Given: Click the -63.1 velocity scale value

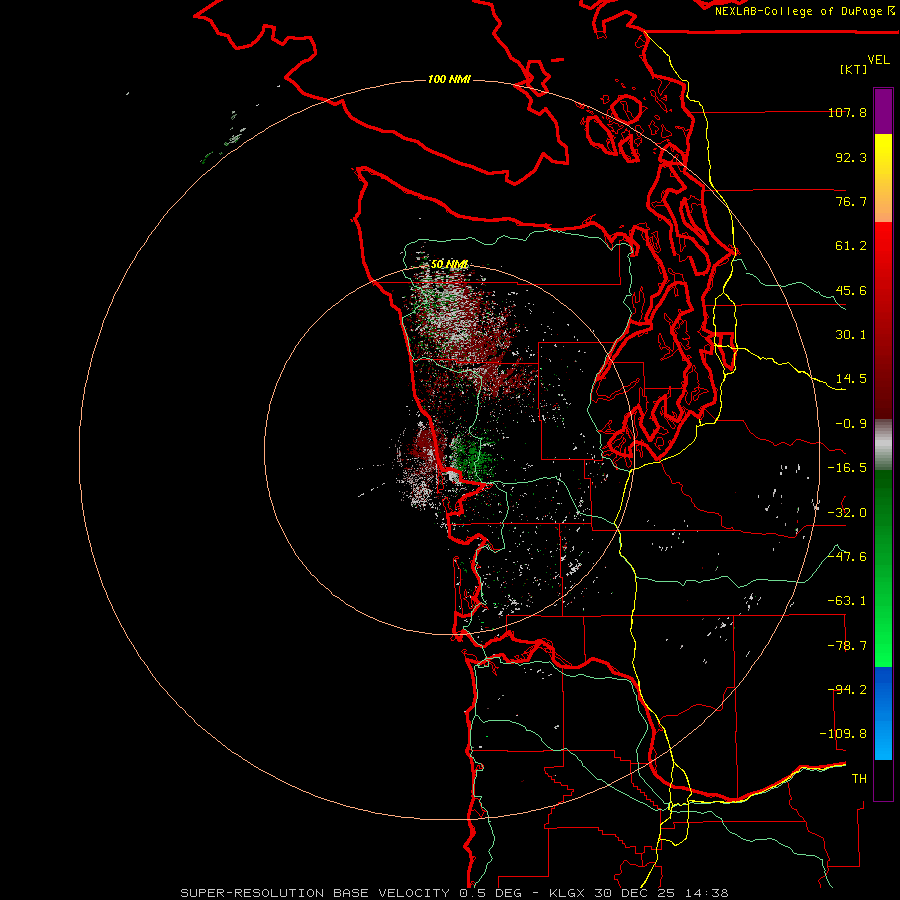Looking at the screenshot, I should 847,601.
